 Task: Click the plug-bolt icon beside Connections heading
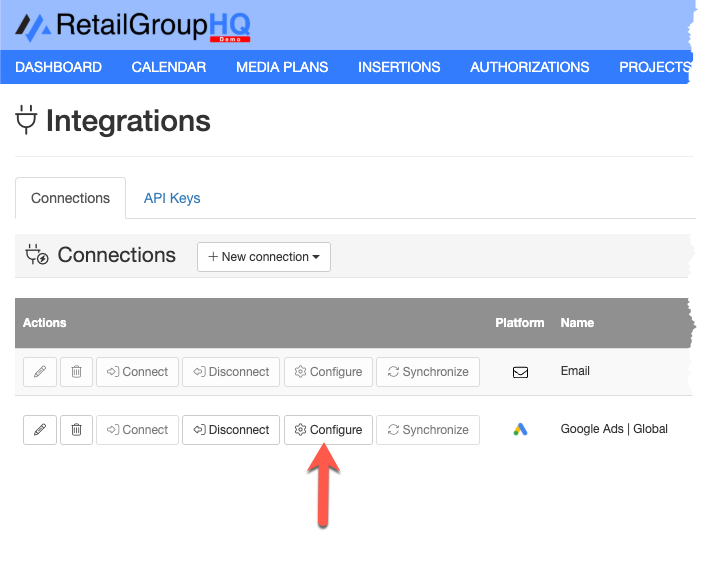[x=36, y=255]
